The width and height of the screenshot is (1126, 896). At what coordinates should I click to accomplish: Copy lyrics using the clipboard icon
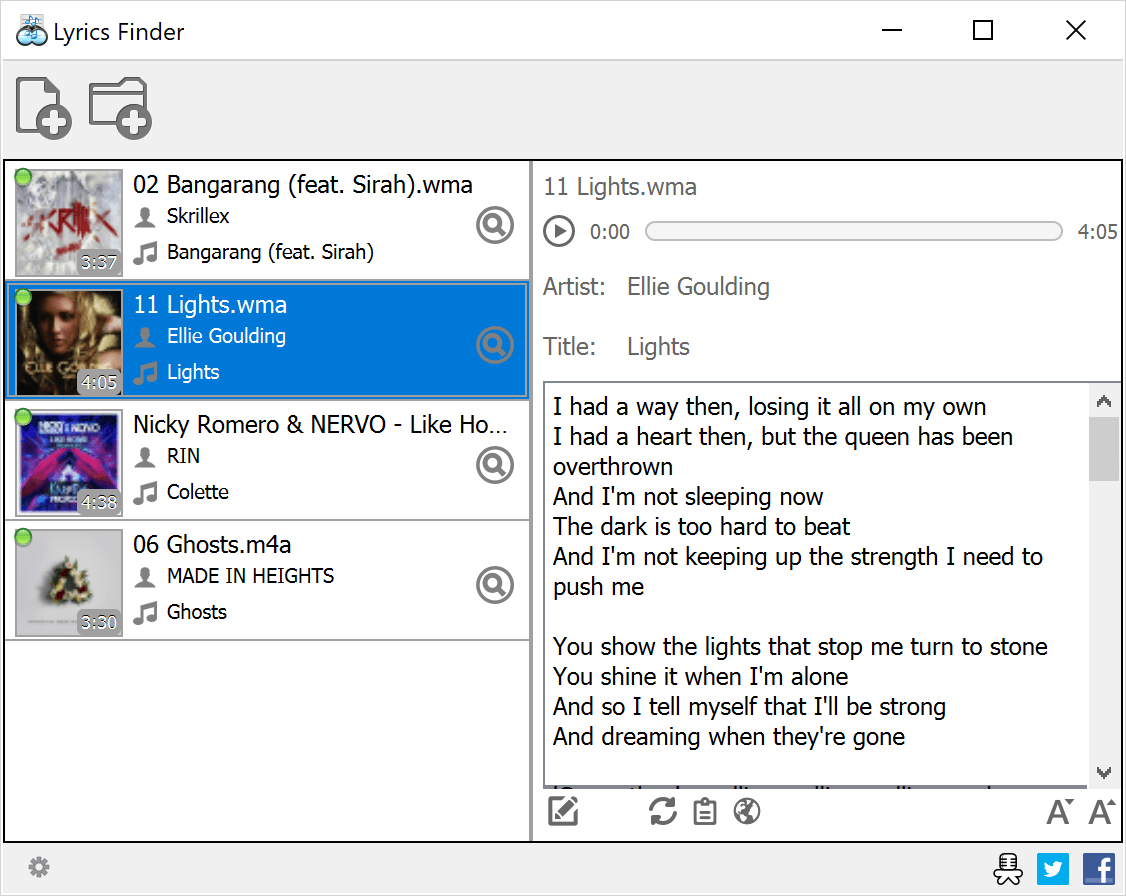click(705, 811)
